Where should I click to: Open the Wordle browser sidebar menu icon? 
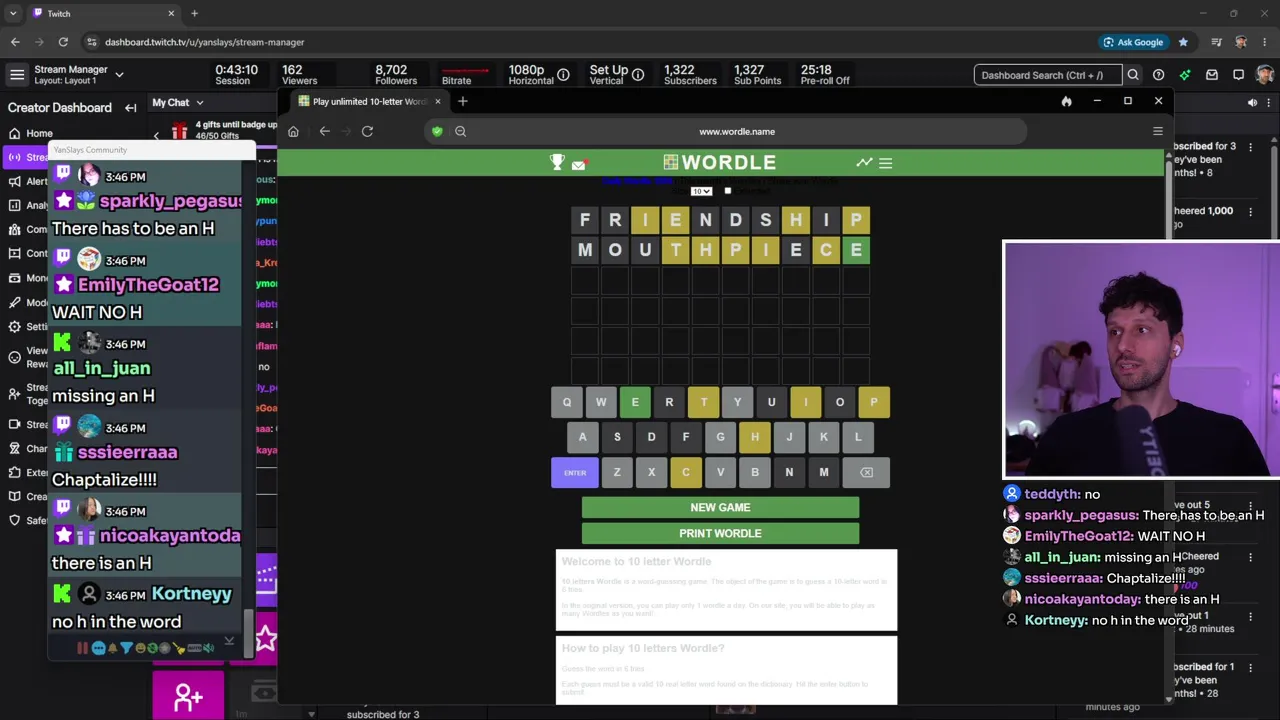point(1158,131)
